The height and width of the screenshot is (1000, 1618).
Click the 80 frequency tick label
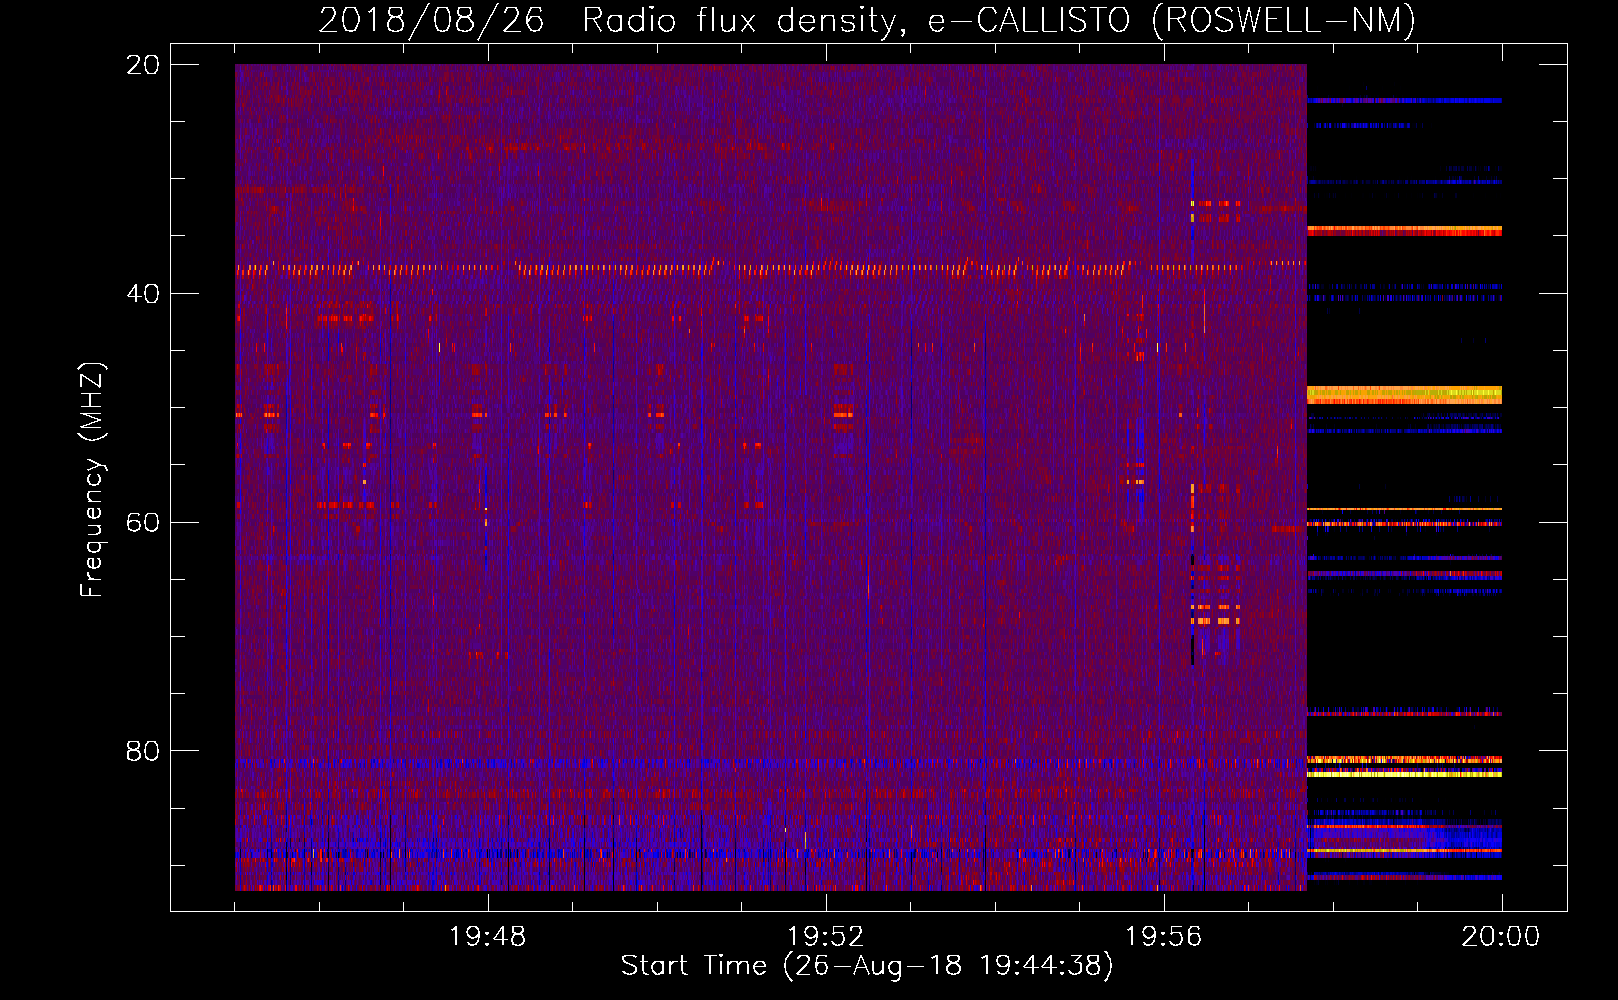(143, 751)
